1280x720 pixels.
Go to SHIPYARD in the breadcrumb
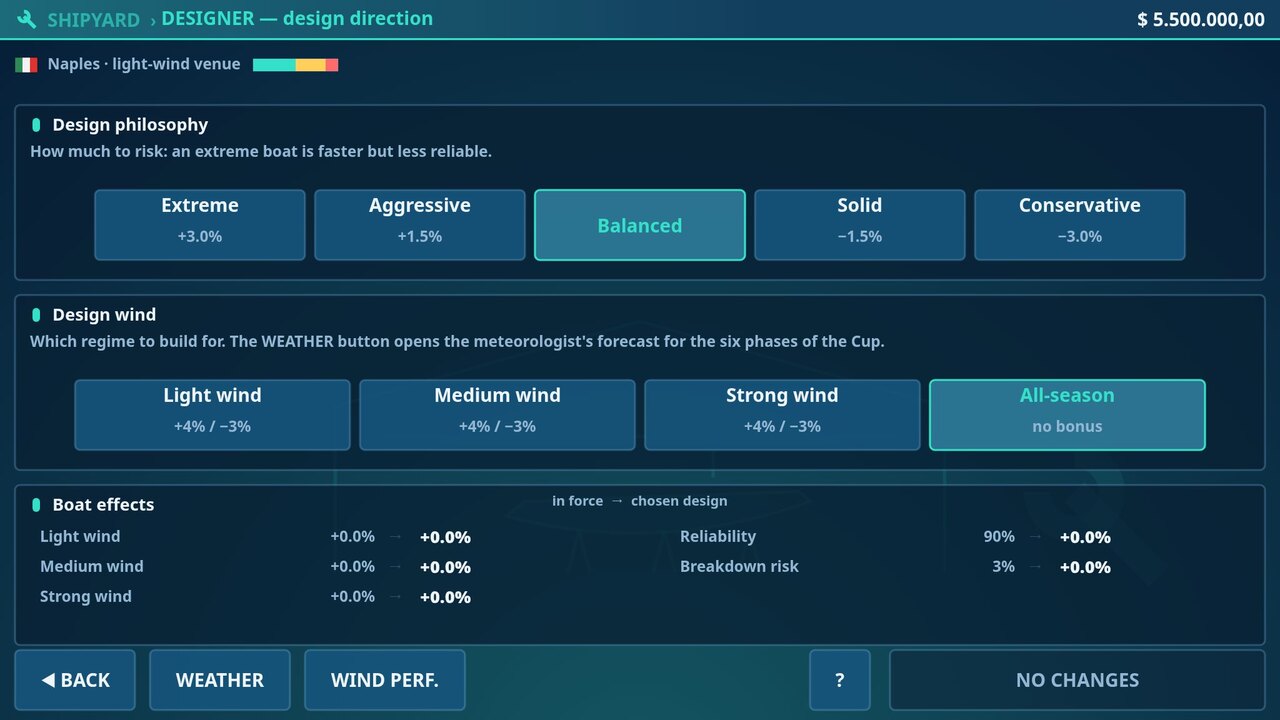93,20
